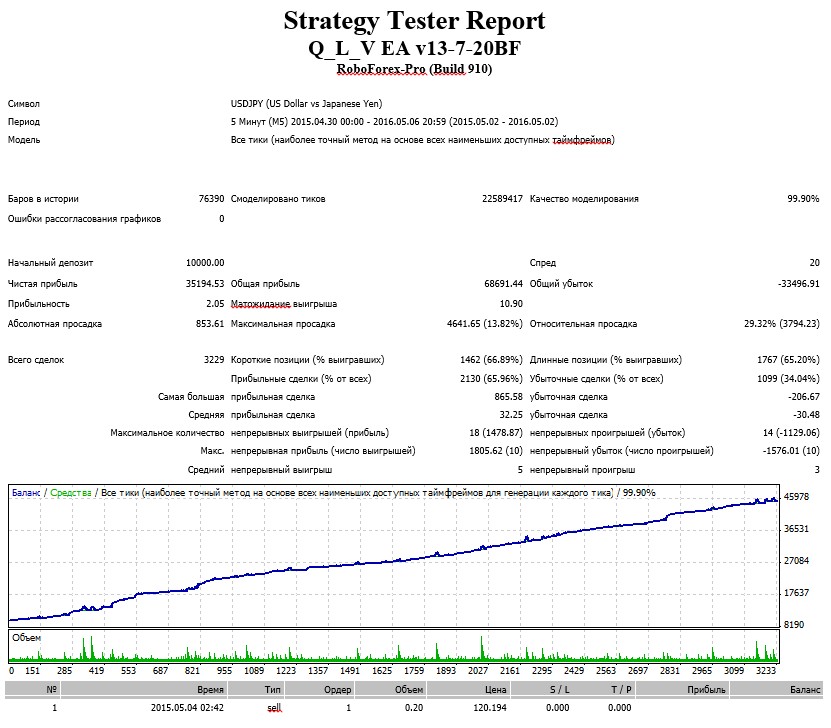This screenshot has height=728, width=831.
Task: Click the sell type cell
Action: (x=274, y=708)
